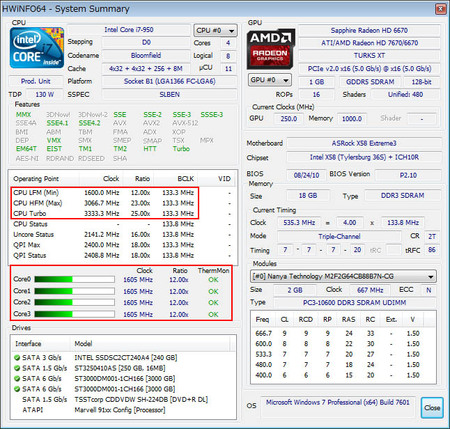
Task: Click the EM64T feature label
Action: (x=26, y=149)
